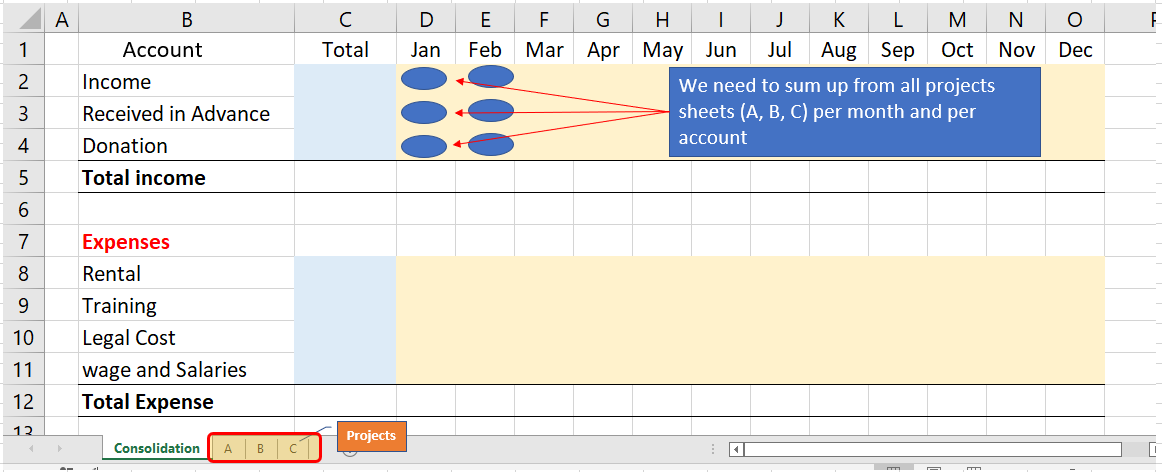Switch to the Consolidation sheet tab
The image size is (1162, 472).
pos(156,448)
